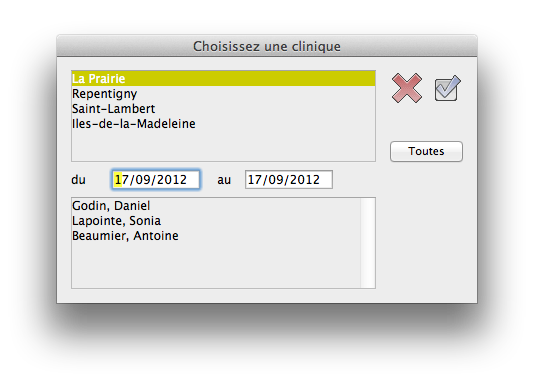This screenshot has width=534, height=382.
Task: Click the month 09 in the "du" date field
Action: click(x=143, y=179)
